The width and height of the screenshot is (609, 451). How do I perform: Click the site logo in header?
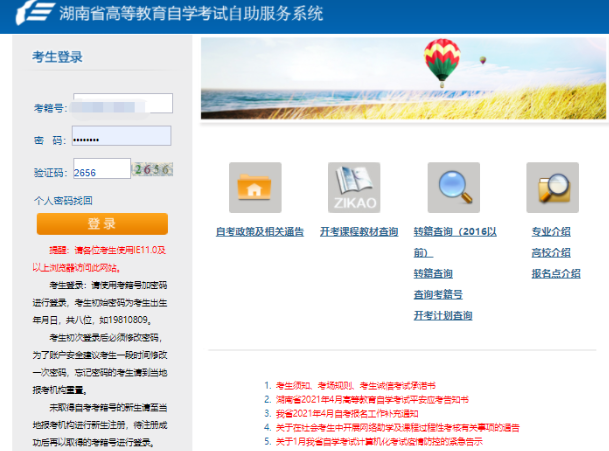pos(35,13)
